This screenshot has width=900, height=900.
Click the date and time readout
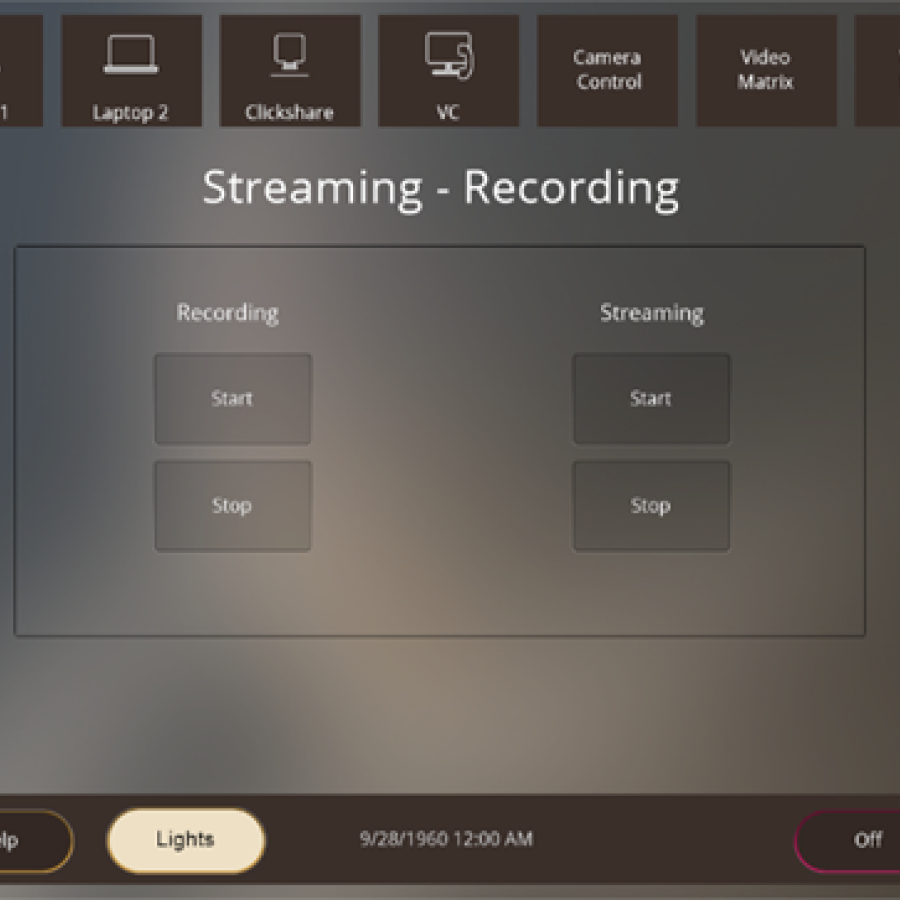pos(447,839)
